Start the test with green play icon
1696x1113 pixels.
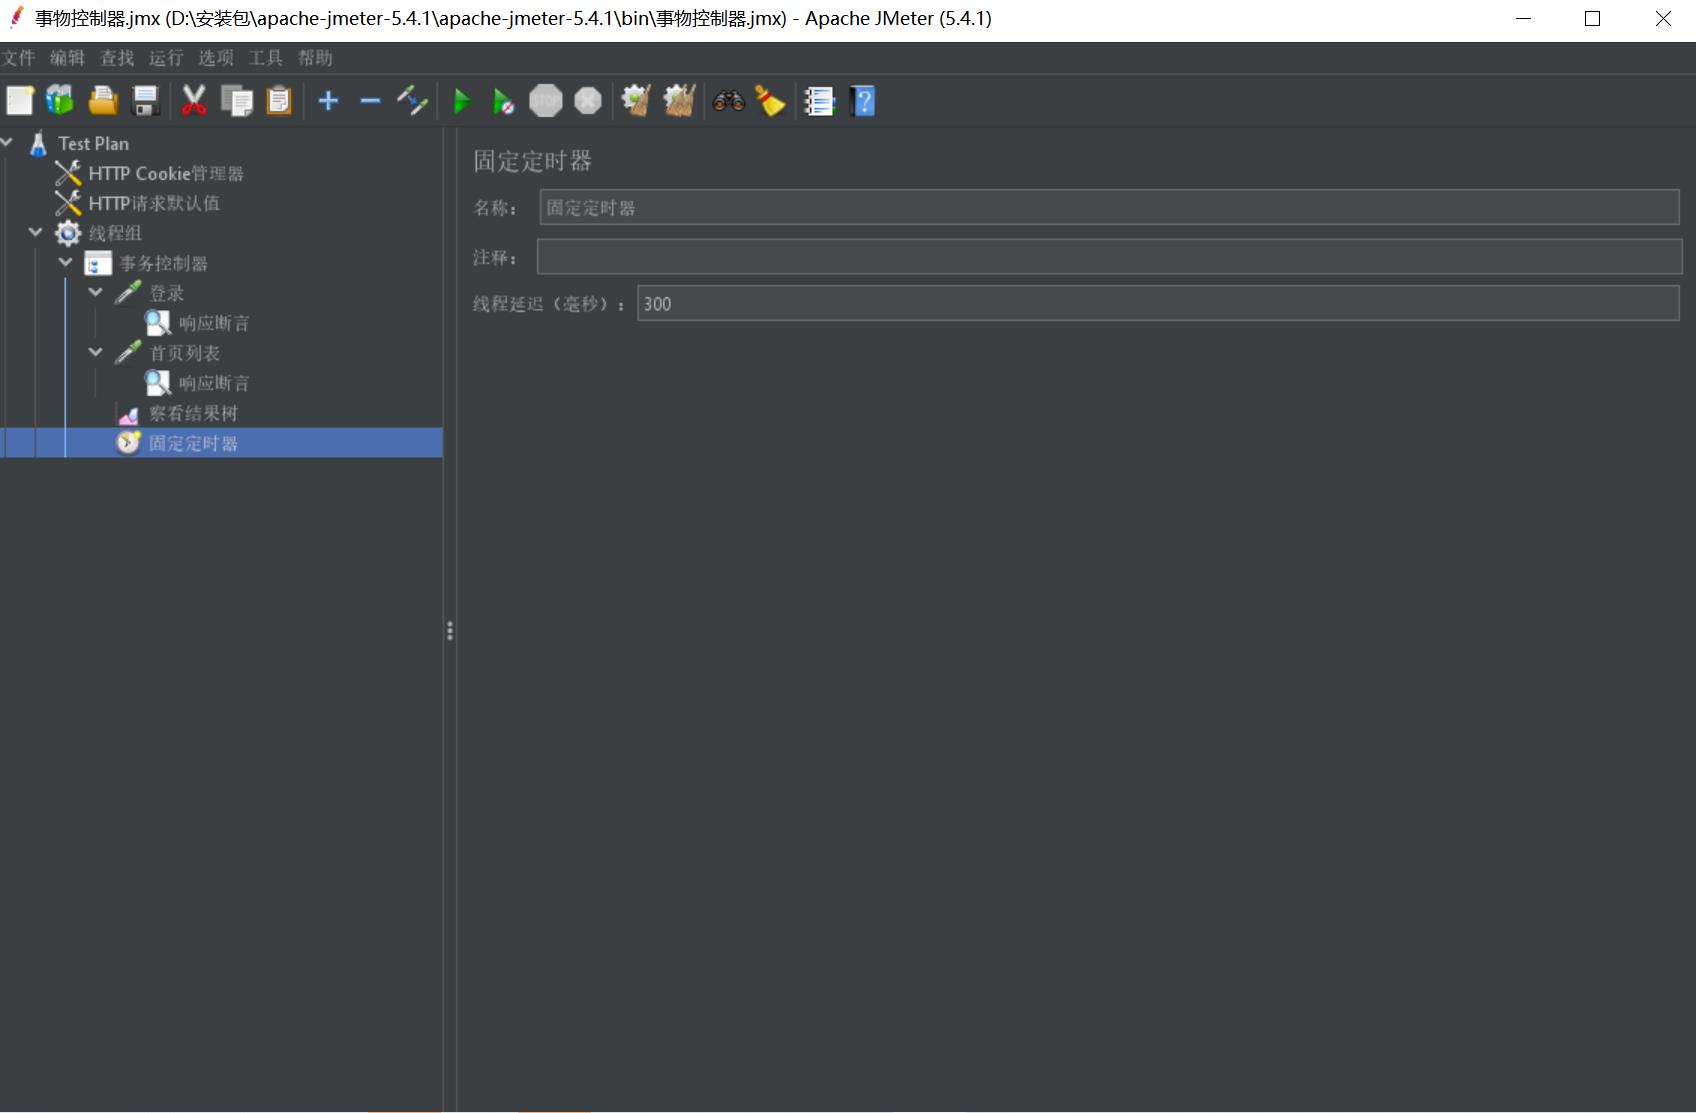pos(462,101)
